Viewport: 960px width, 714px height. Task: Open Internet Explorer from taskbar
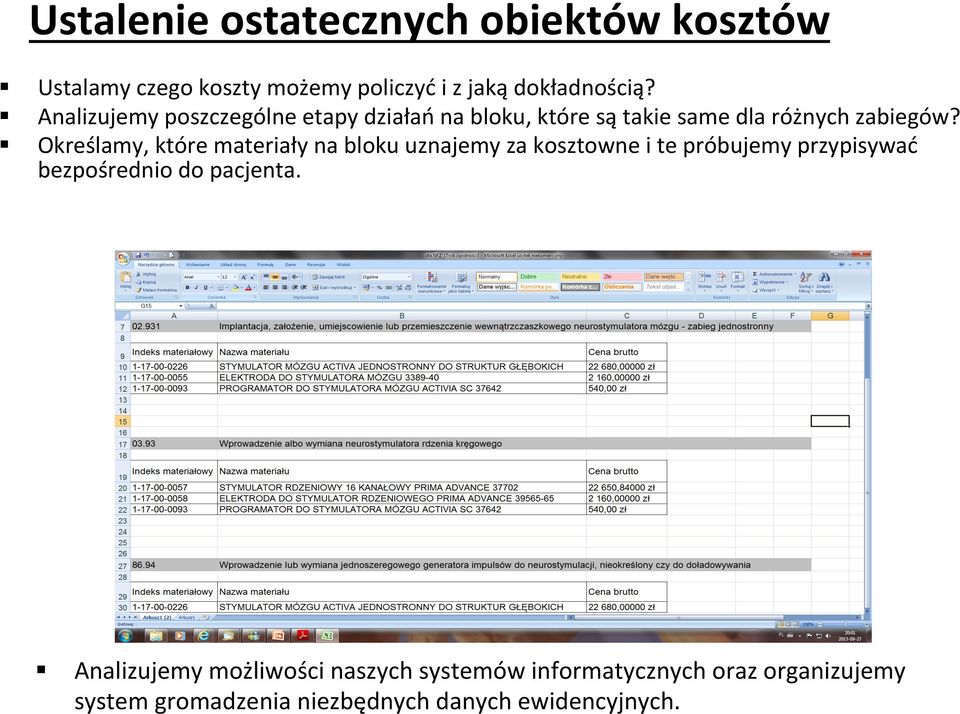[203, 635]
